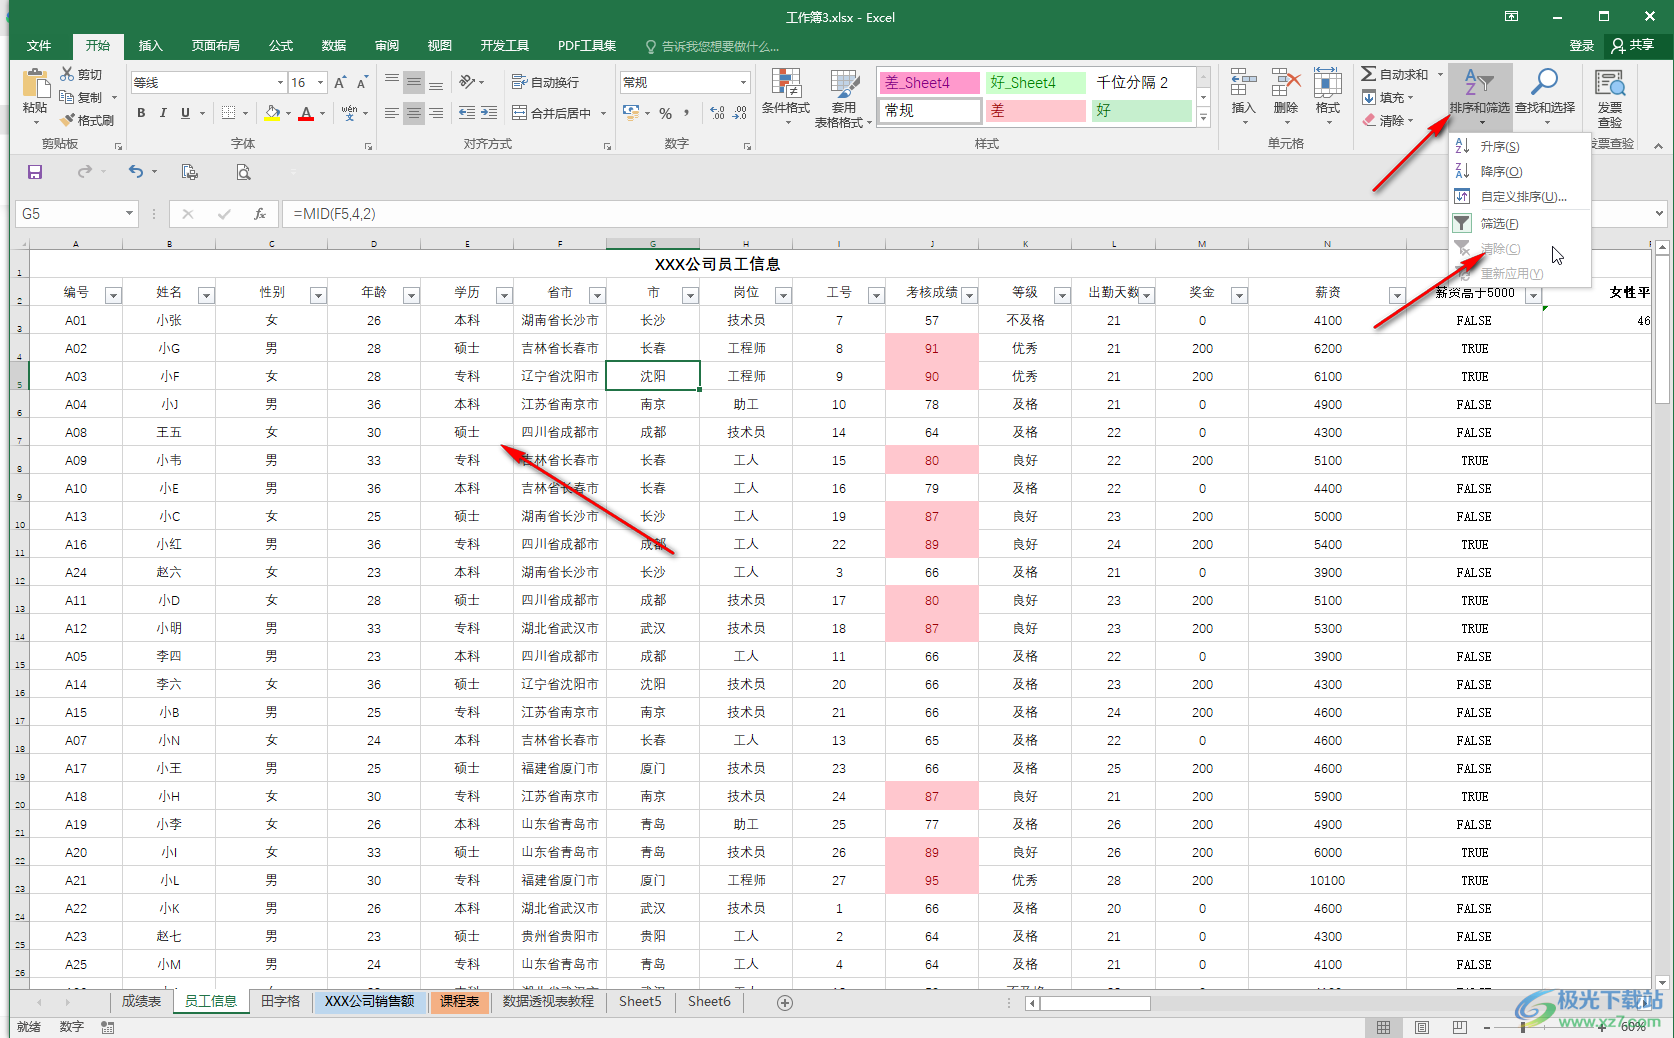Toggle Bold formatting
The width and height of the screenshot is (1674, 1038).
(x=141, y=113)
